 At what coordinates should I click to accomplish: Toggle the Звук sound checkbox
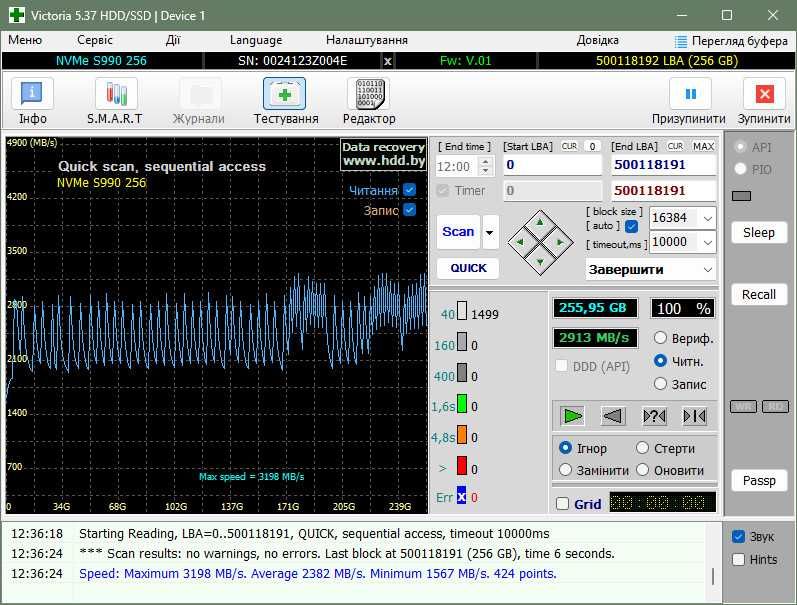739,536
